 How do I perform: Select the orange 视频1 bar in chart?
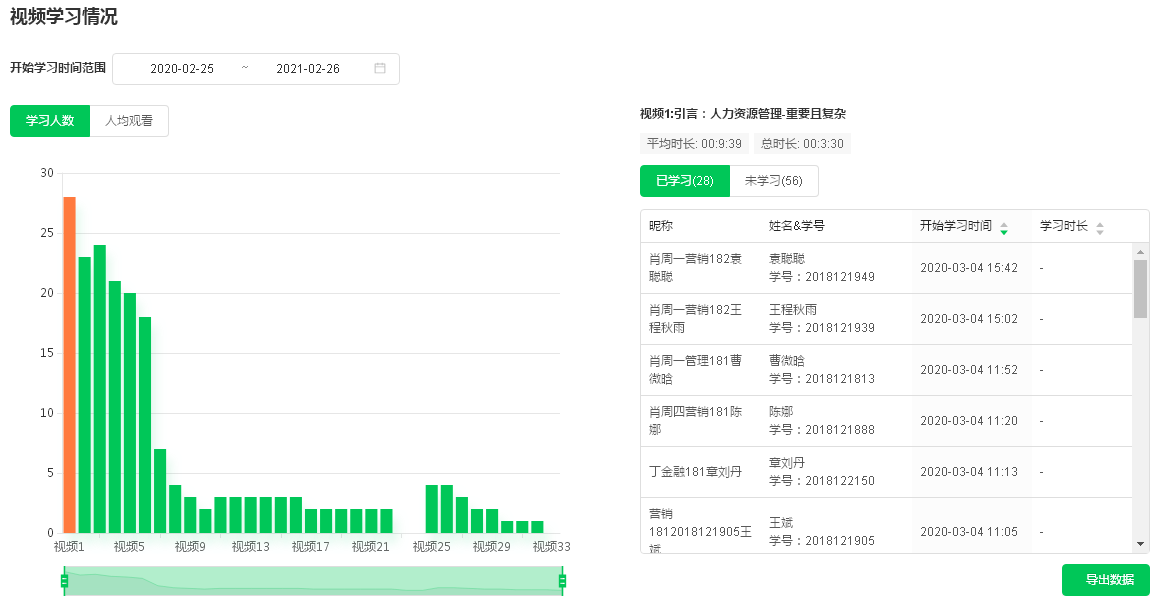(x=69, y=365)
